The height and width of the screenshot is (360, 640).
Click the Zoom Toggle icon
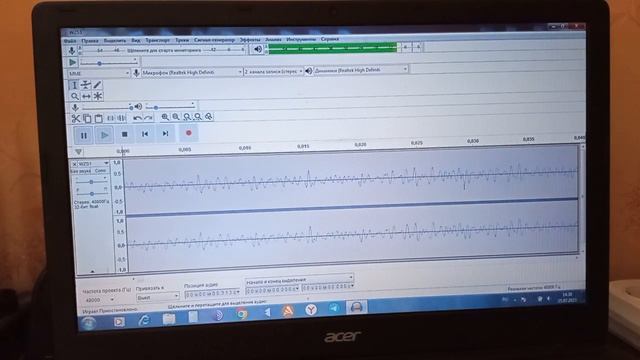[x=209, y=117]
